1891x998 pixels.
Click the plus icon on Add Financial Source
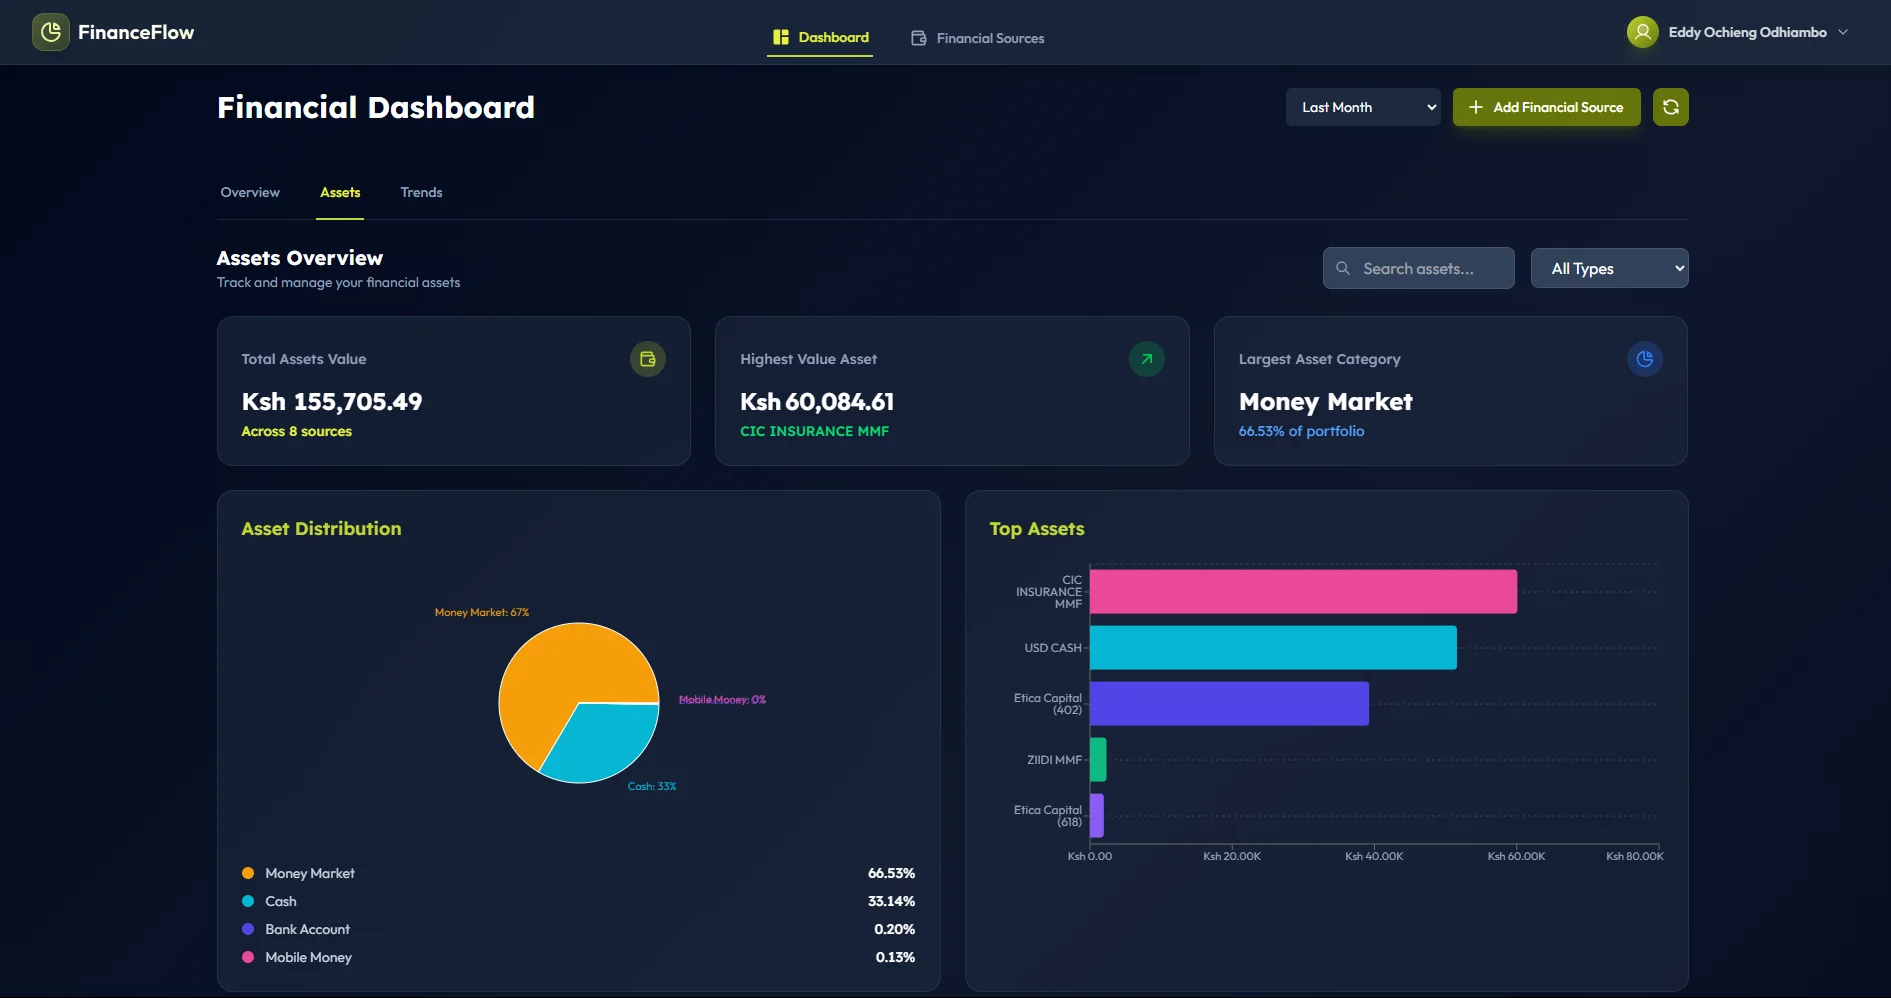click(x=1475, y=107)
